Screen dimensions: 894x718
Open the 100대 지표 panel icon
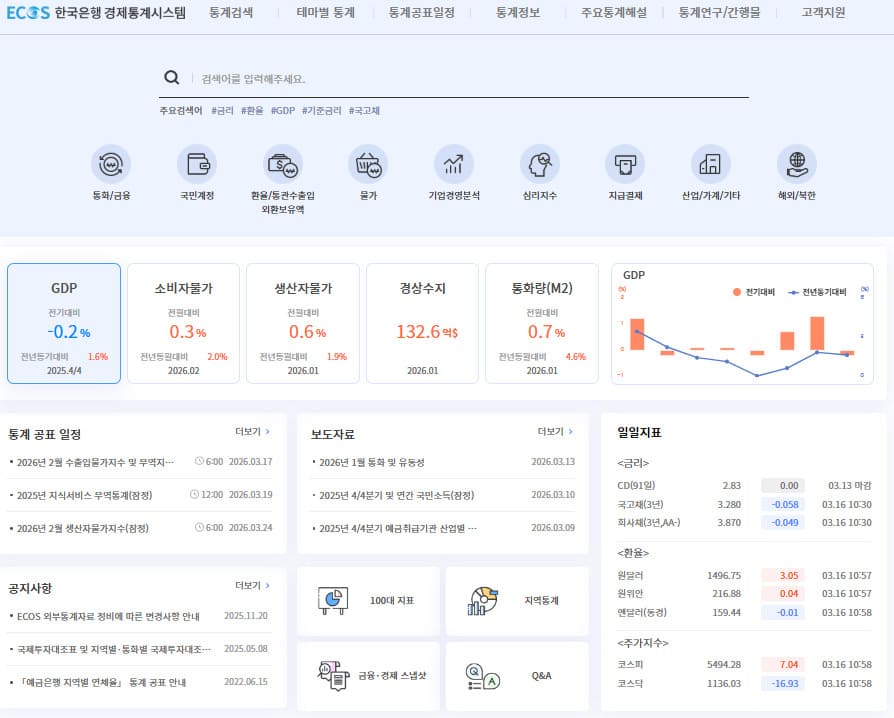(x=332, y=600)
